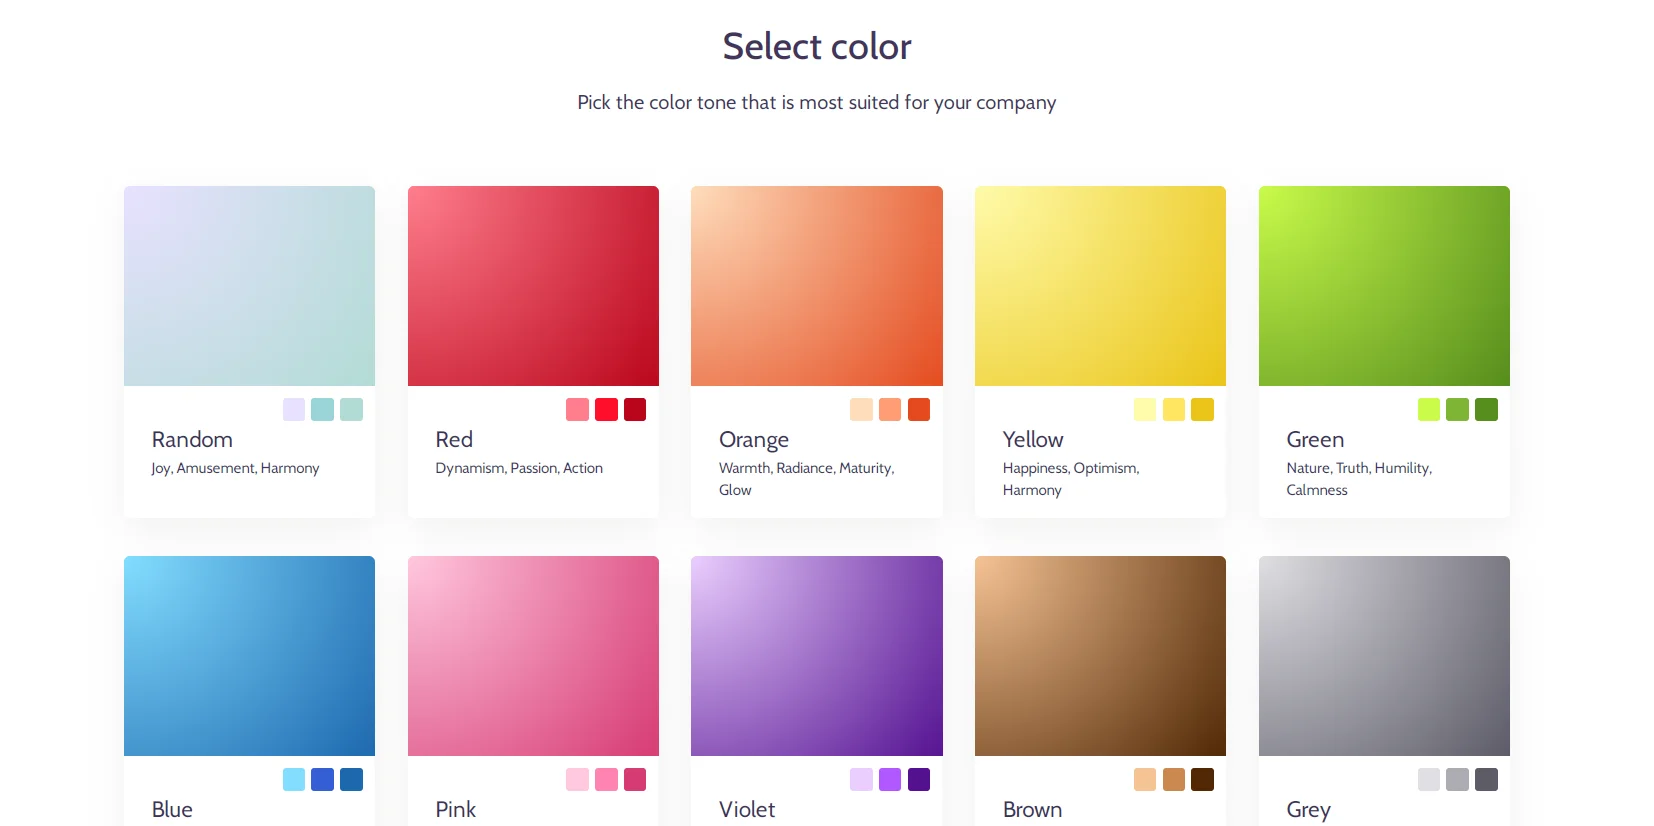Click the light lavender swatch under Random
This screenshot has height=826, width=1654.
tap(294, 409)
